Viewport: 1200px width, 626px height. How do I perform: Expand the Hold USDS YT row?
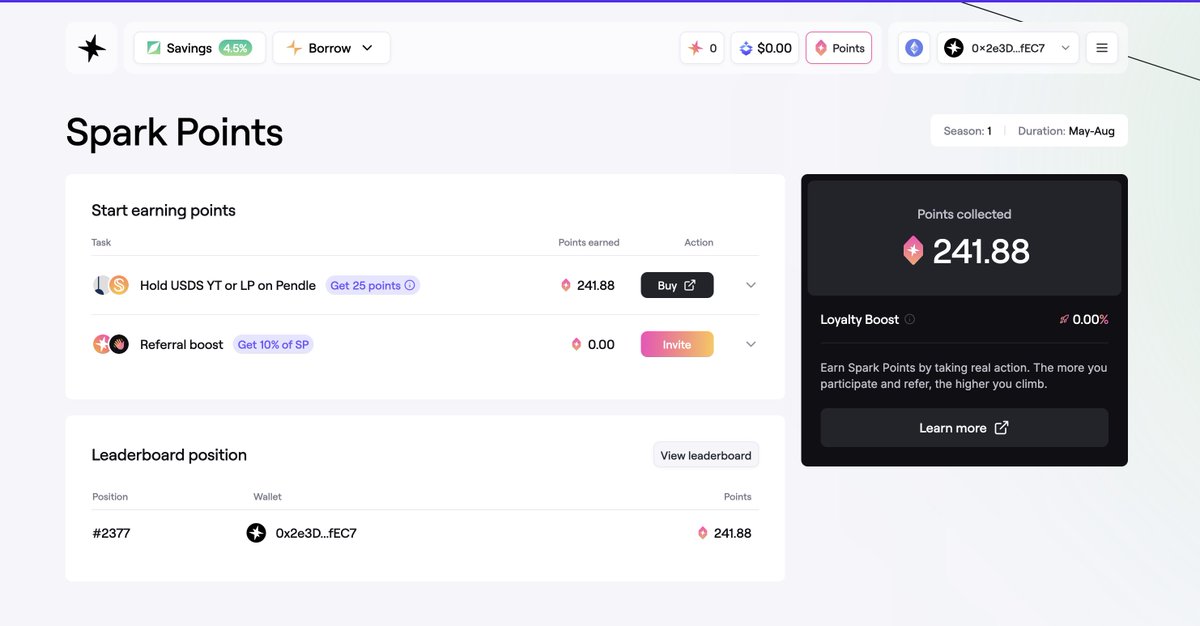(x=751, y=285)
